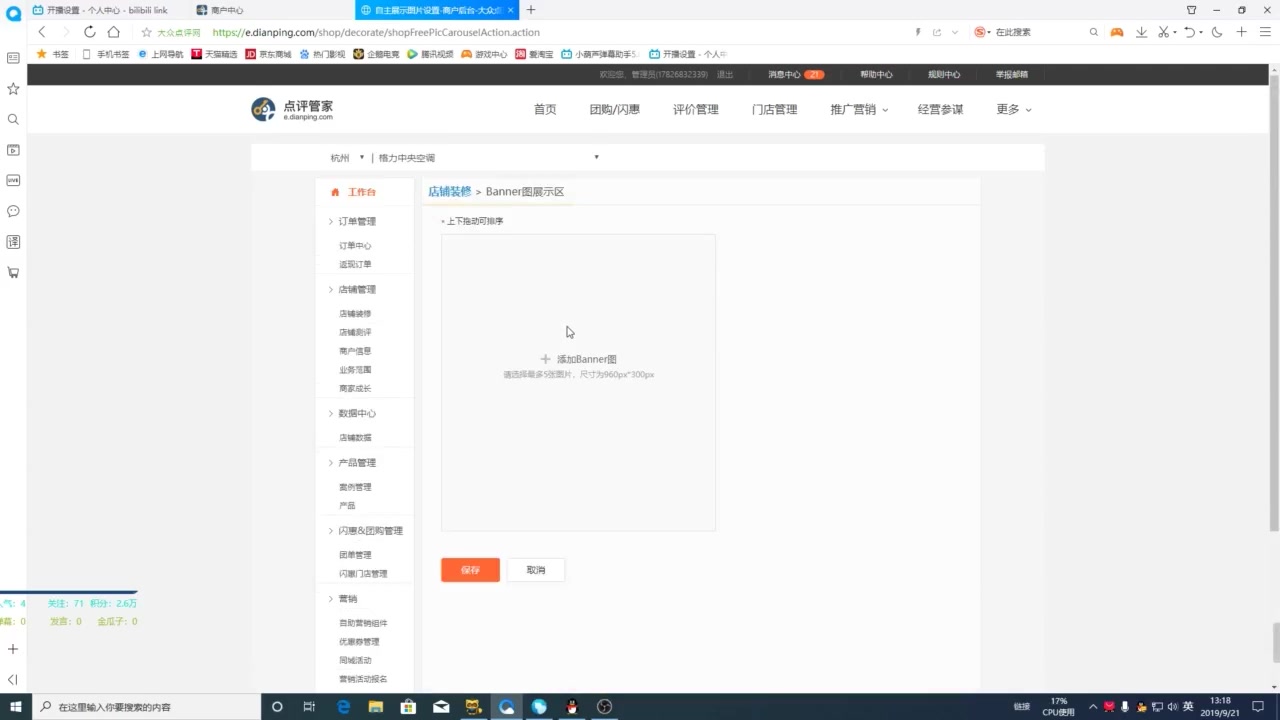Click the search magnifier in toolbar
This screenshot has width=1280, height=720.
(1094, 32)
